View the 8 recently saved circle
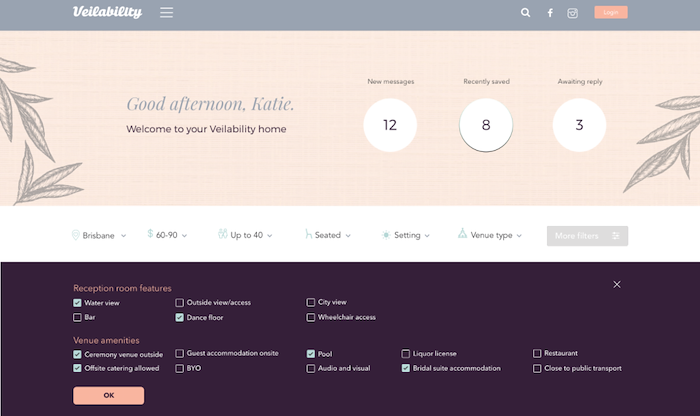 [x=486, y=125]
